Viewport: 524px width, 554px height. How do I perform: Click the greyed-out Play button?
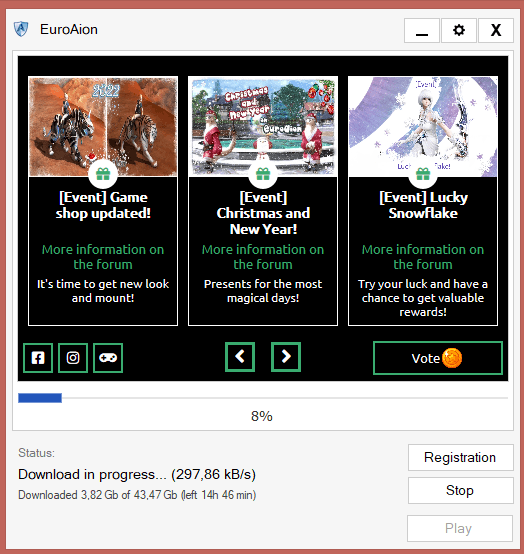tap(460, 529)
